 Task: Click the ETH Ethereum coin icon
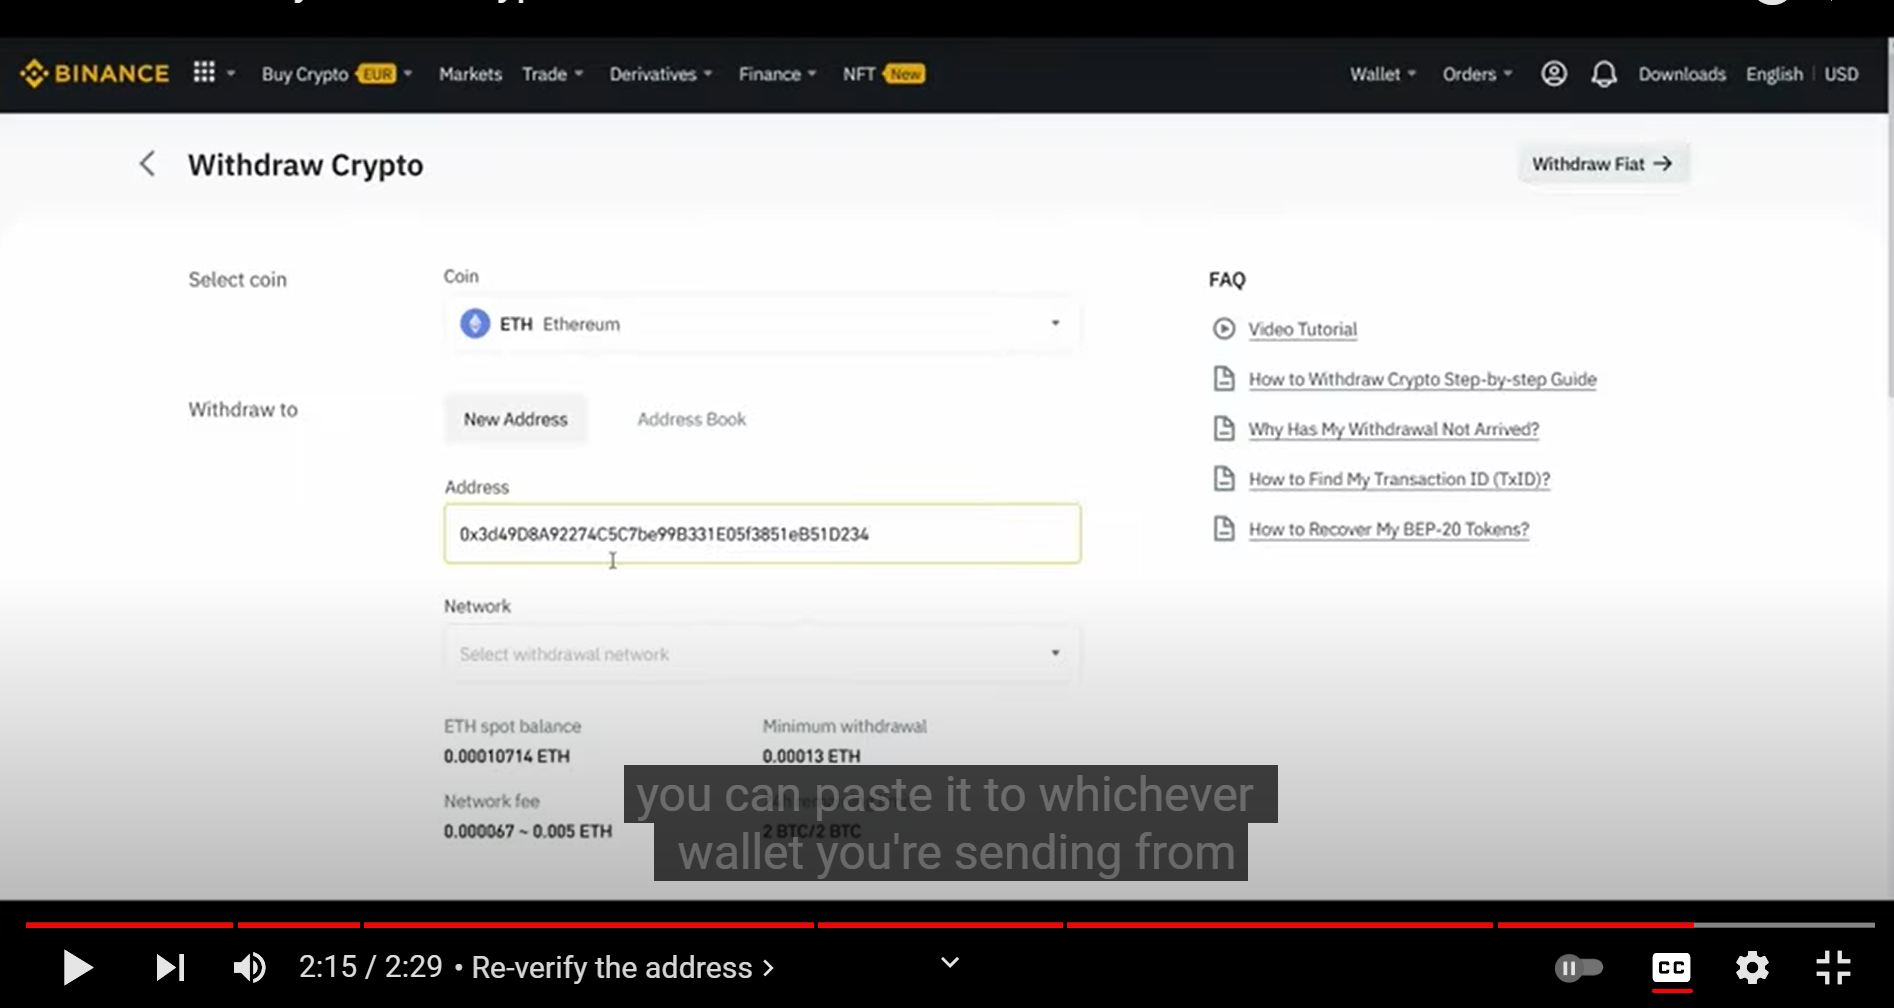pos(474,323)
